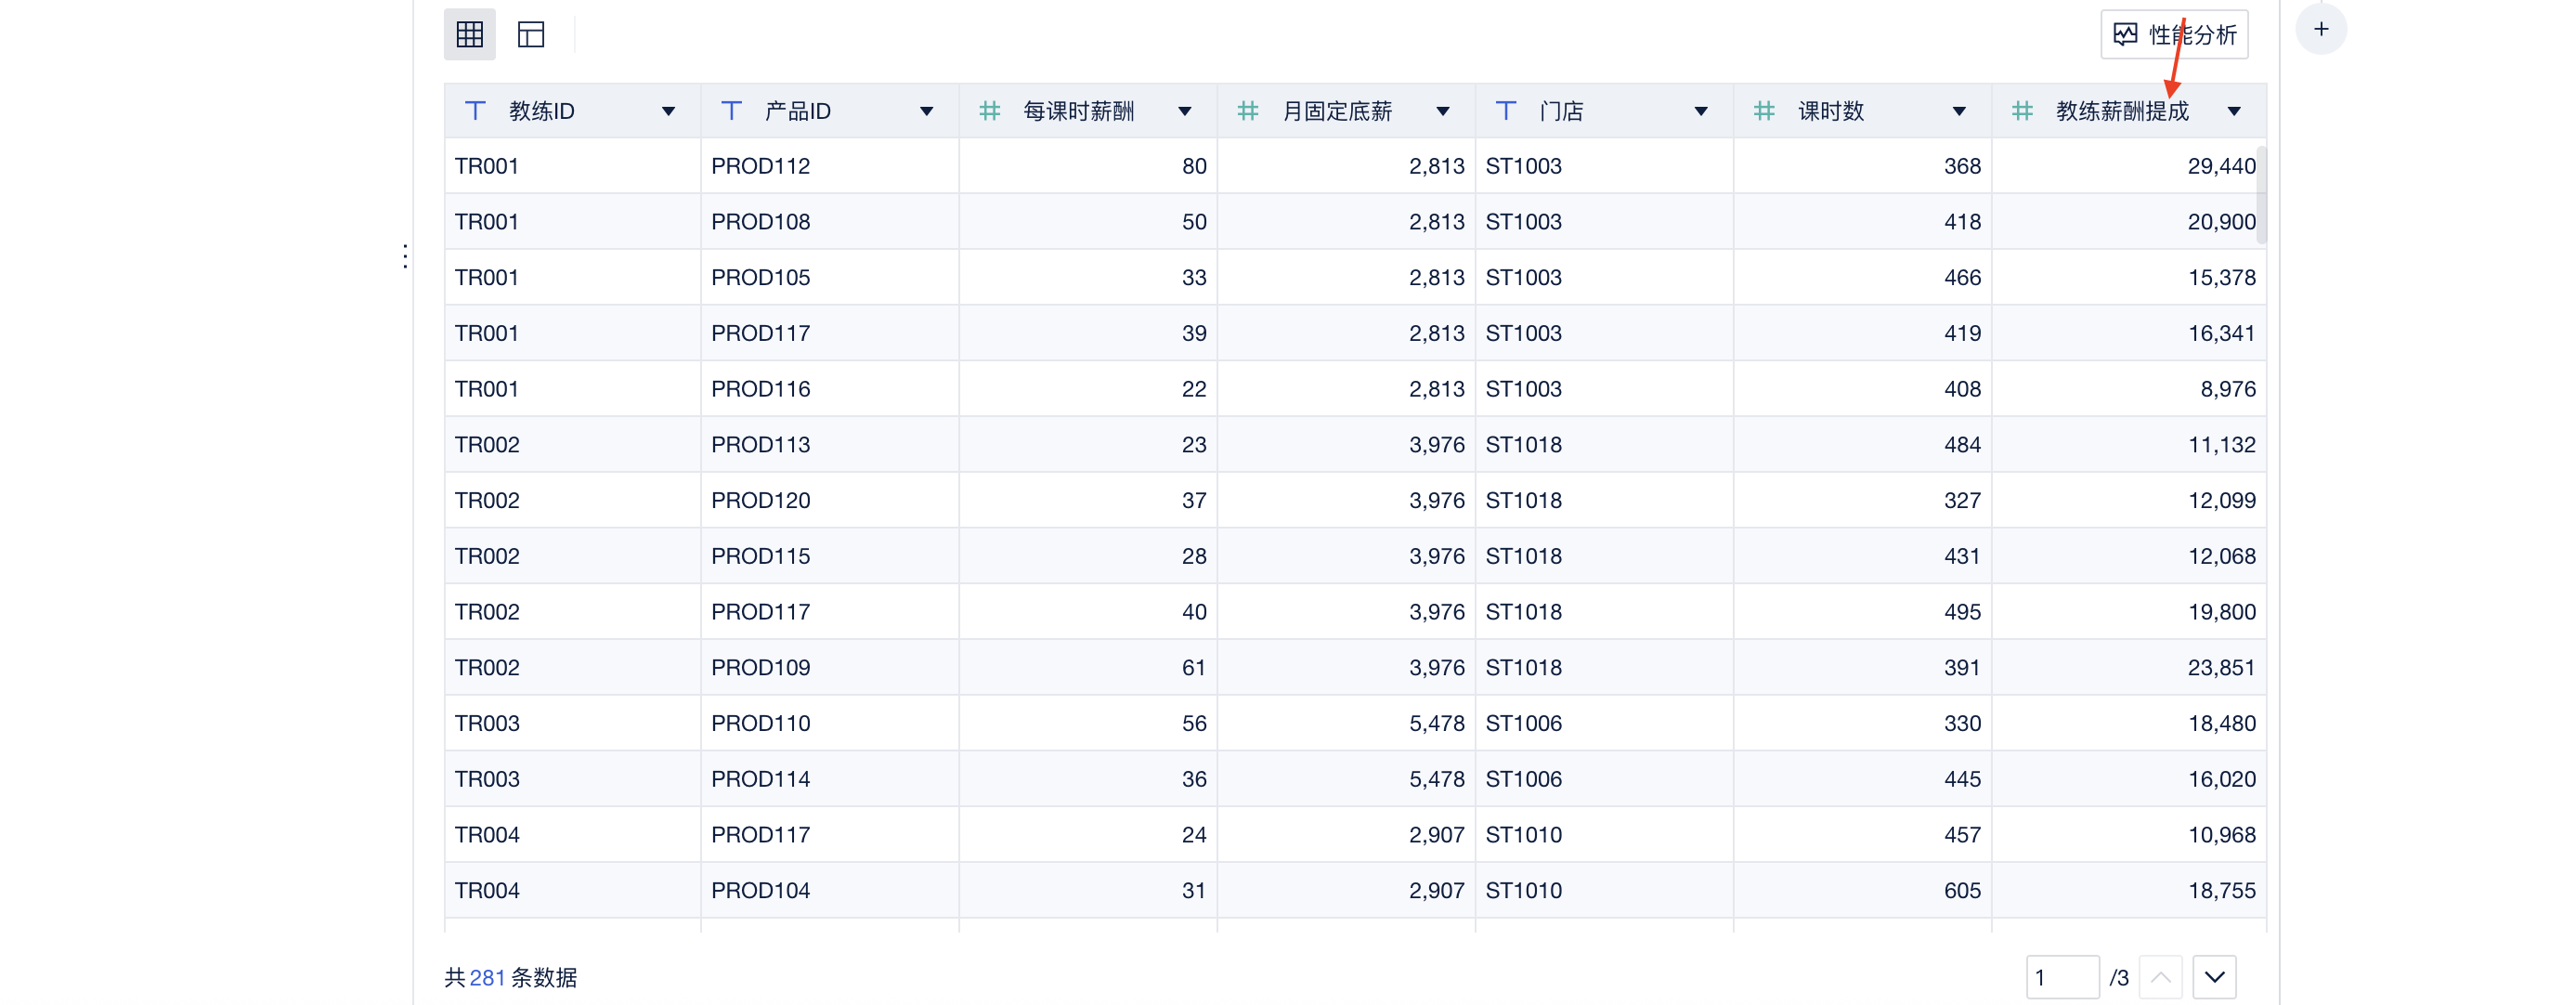Click the previous page up arrow
The width and height of the screenshot is (2576, 1005).
click(2160, 977)
